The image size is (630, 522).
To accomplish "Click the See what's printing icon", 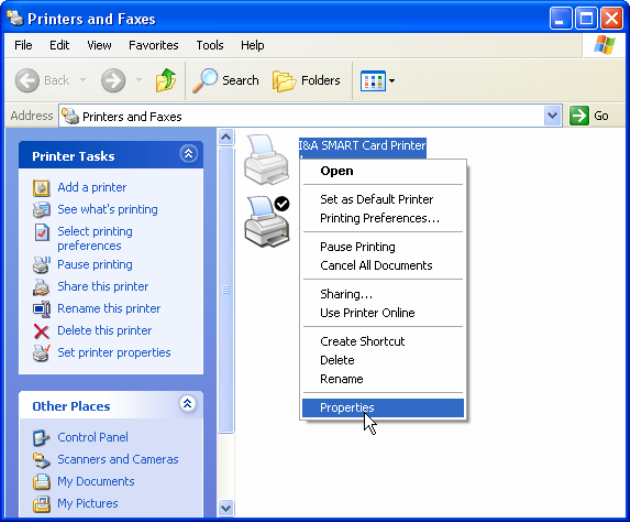I will tap(41, 209).
